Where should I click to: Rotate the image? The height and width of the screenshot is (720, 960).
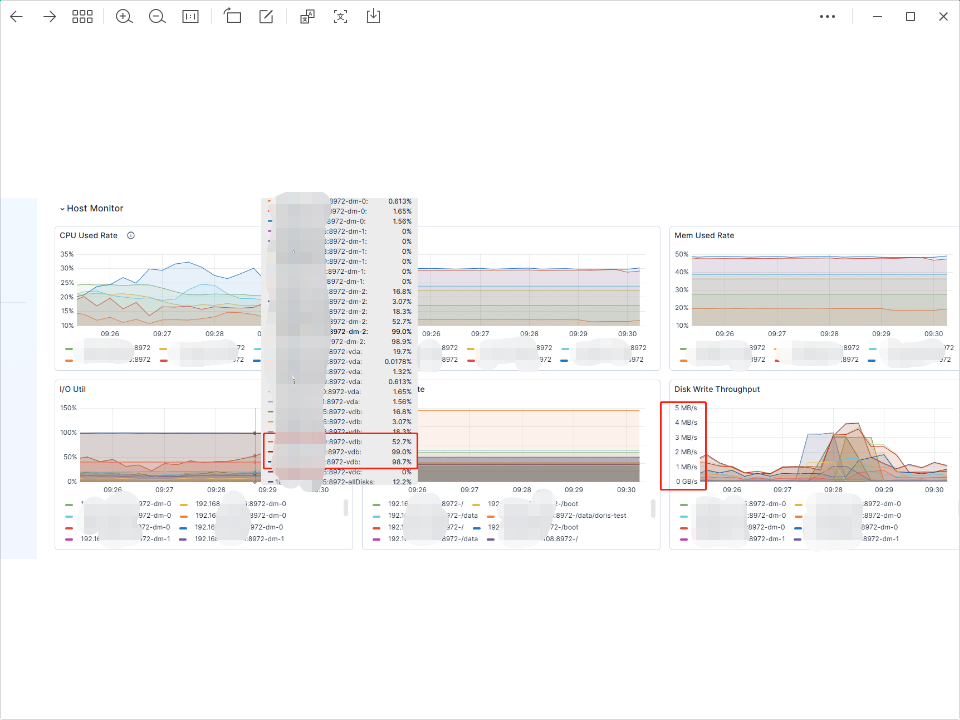(233, 17)
